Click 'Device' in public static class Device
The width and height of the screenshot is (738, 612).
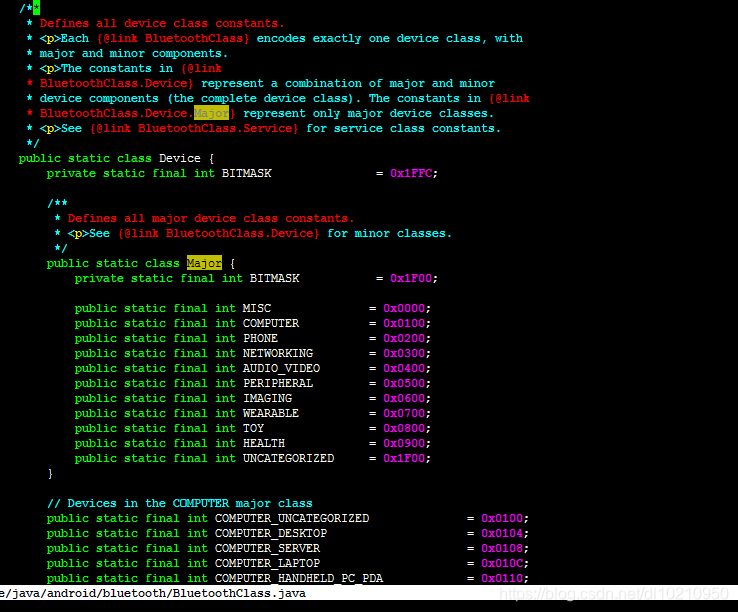180,158
